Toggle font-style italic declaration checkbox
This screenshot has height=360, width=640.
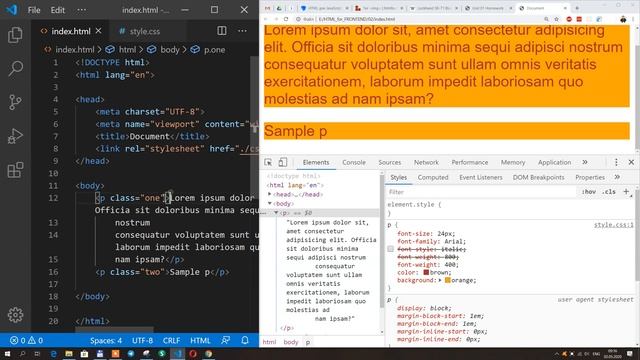coord(391,249)
